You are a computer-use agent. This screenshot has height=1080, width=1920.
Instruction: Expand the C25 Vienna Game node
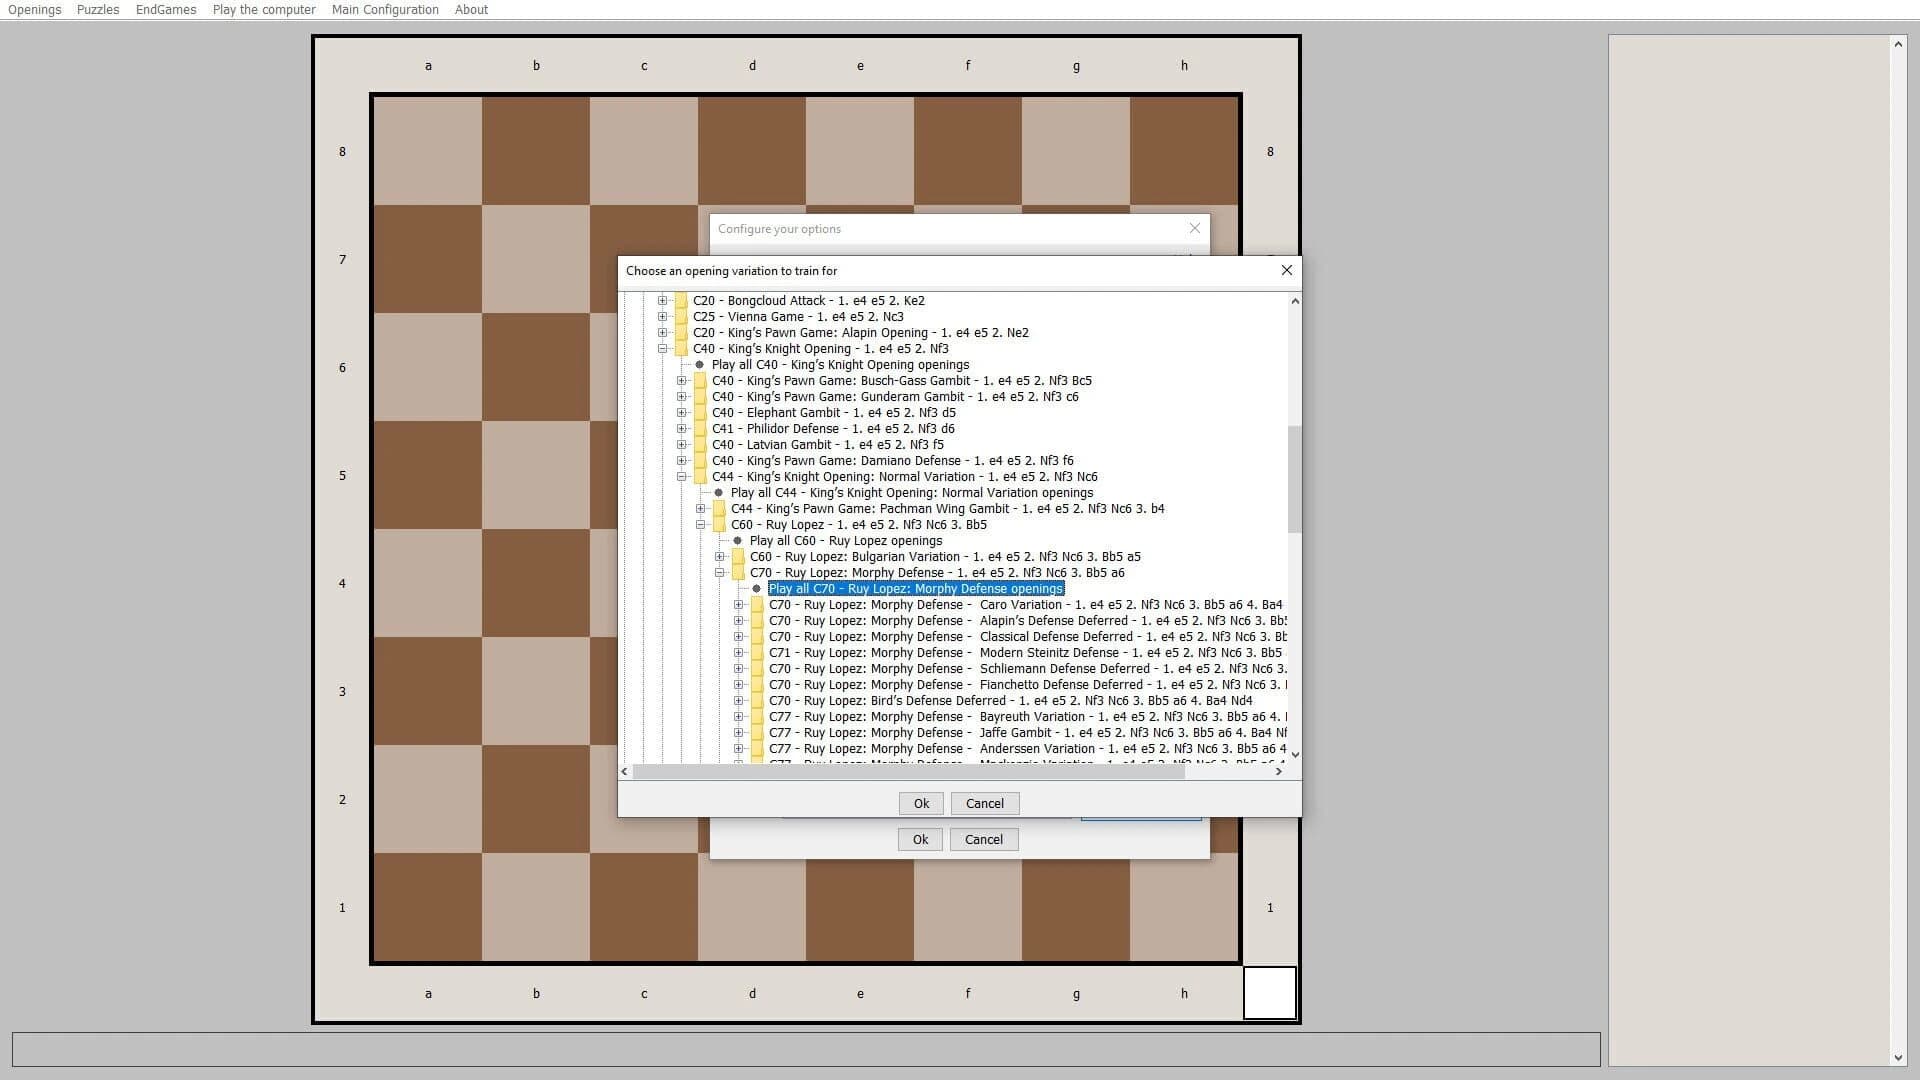[x=662, y=316]
